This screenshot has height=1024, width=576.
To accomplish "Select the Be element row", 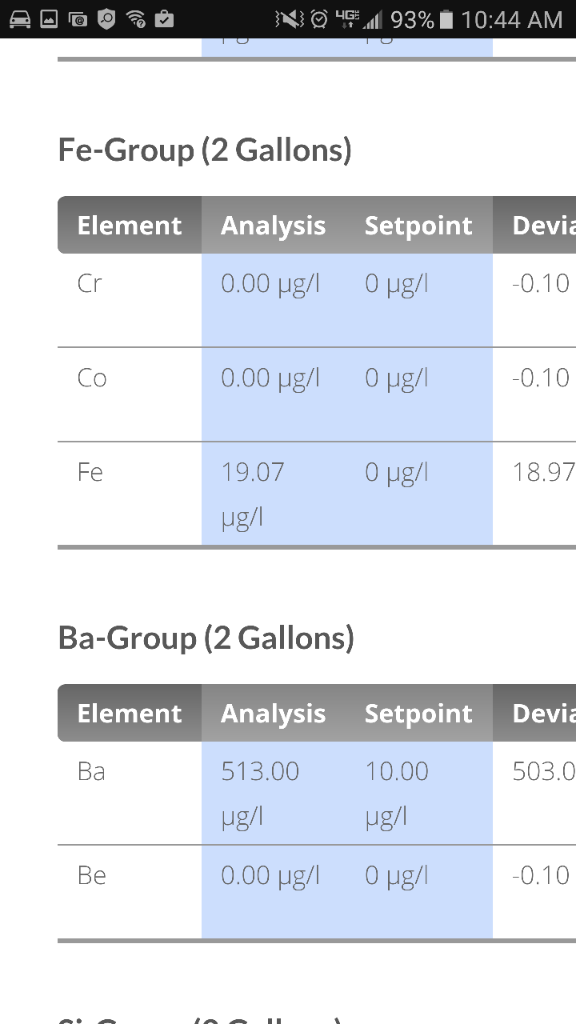I will coord(317,892).
